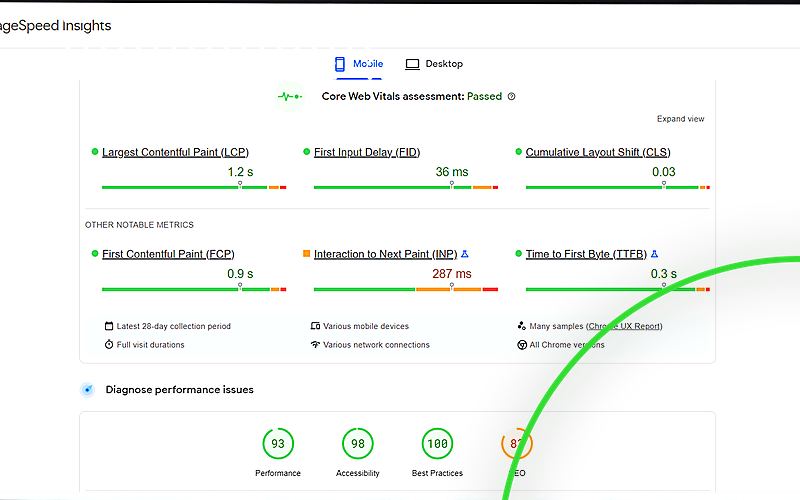Viewport: 800px width, 500px height.
Task: Click Diagnose performance issues icon
Action: (x=88, y=390)
